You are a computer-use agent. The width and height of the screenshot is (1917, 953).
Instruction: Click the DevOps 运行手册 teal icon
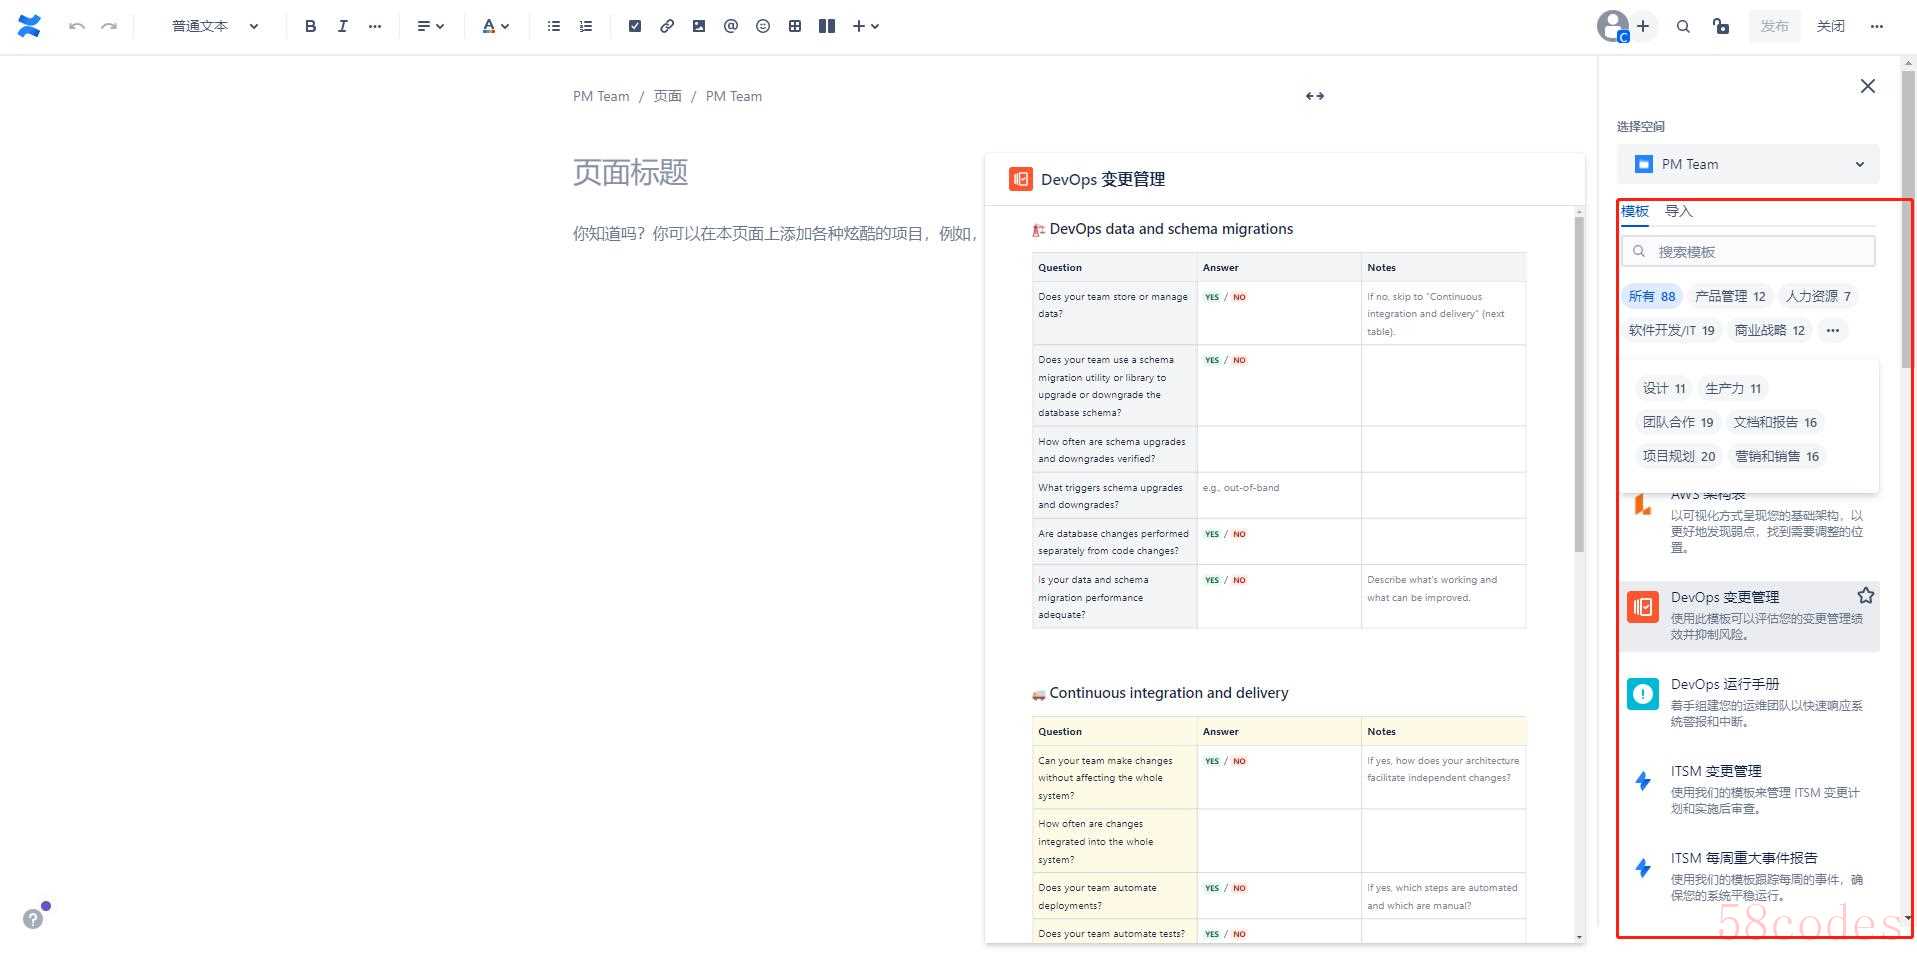tap(1642, 693)
